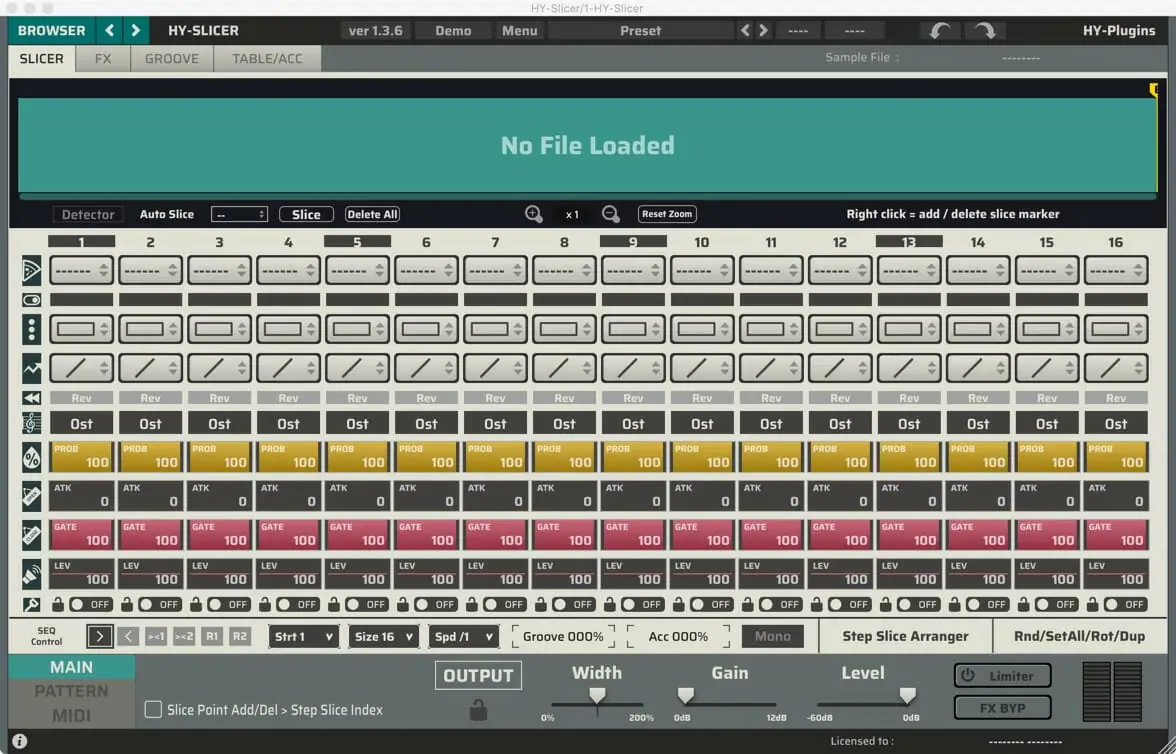This screenshot has height=754, width=1176.
Task: Click the probability percent row icon
Action: pos(31,457)
